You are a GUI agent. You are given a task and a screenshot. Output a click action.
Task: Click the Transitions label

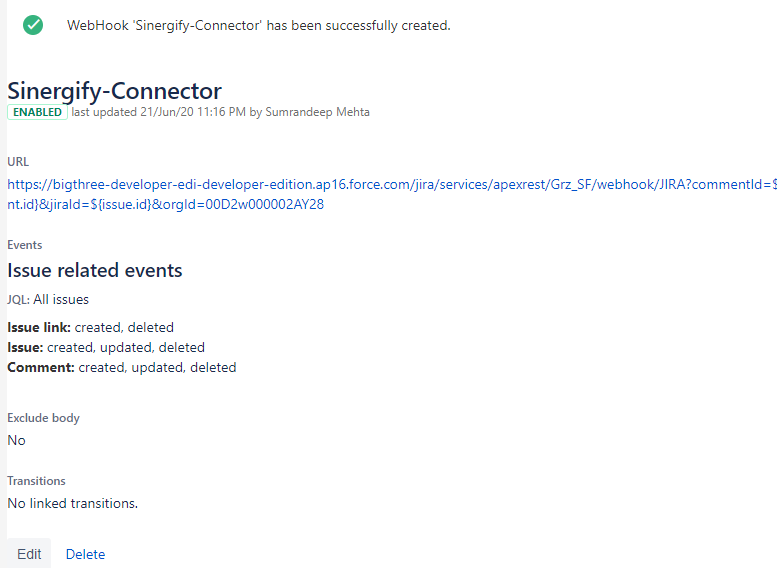point(36,481)
